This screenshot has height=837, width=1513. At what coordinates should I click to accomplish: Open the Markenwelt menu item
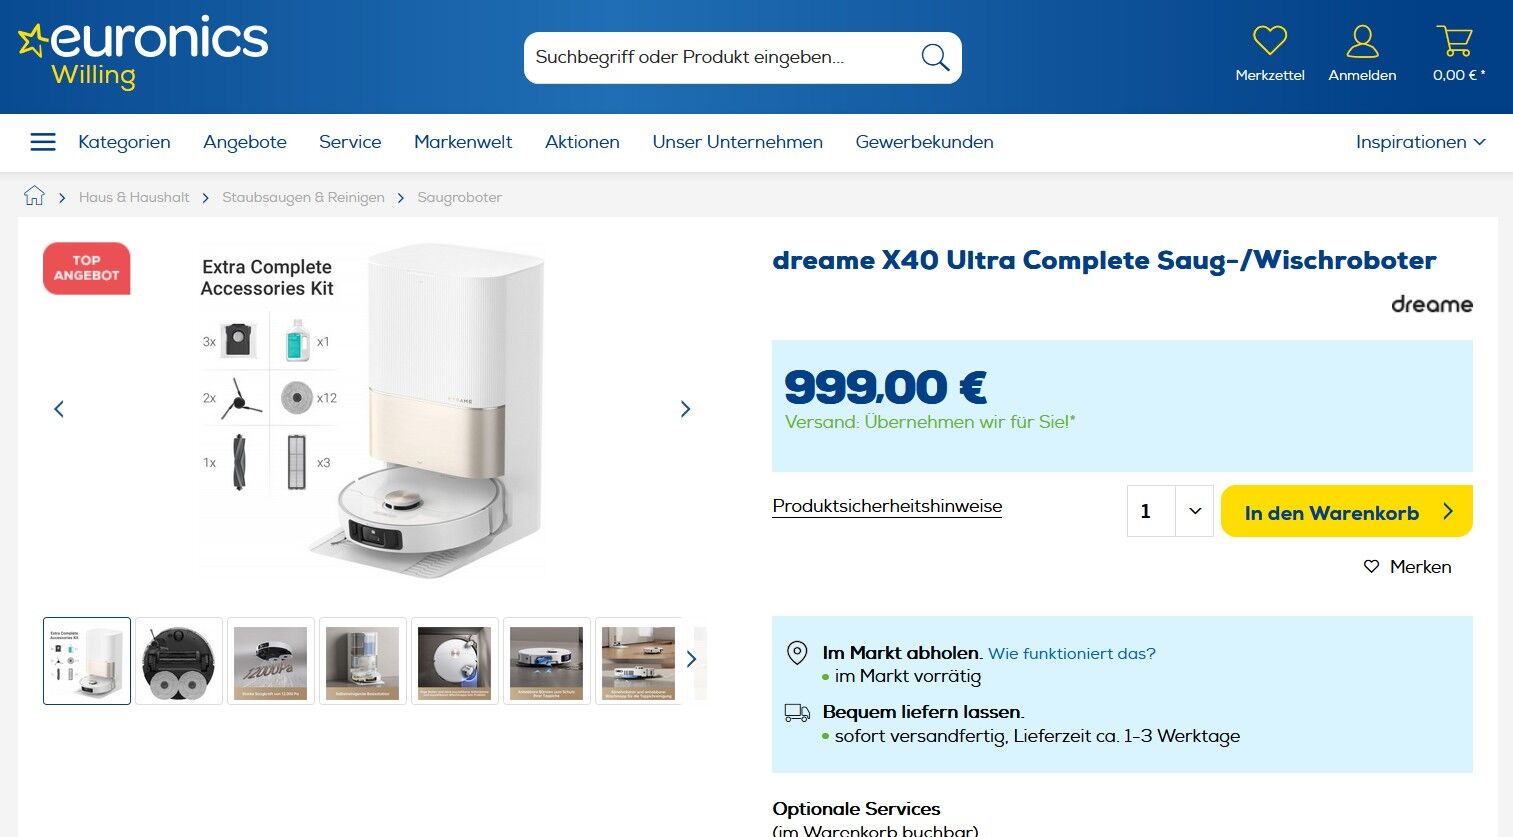463,142
